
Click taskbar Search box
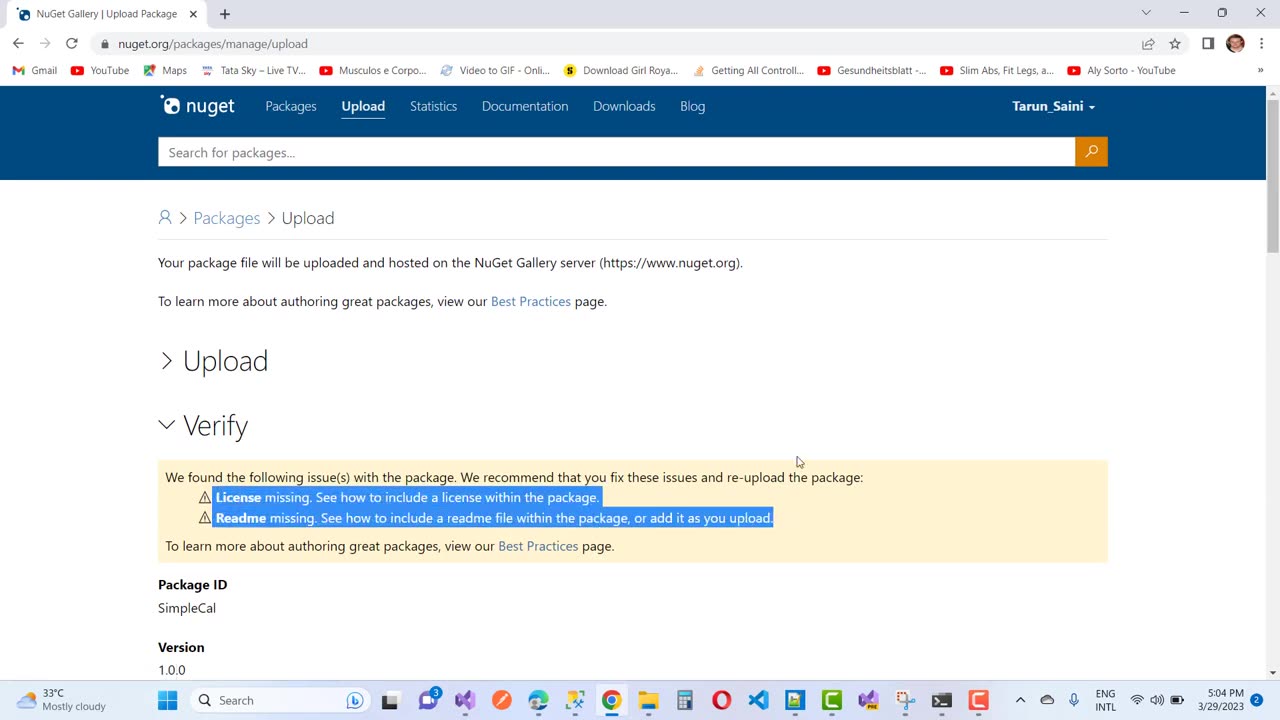pyautogui.click(x=281, y=700)
